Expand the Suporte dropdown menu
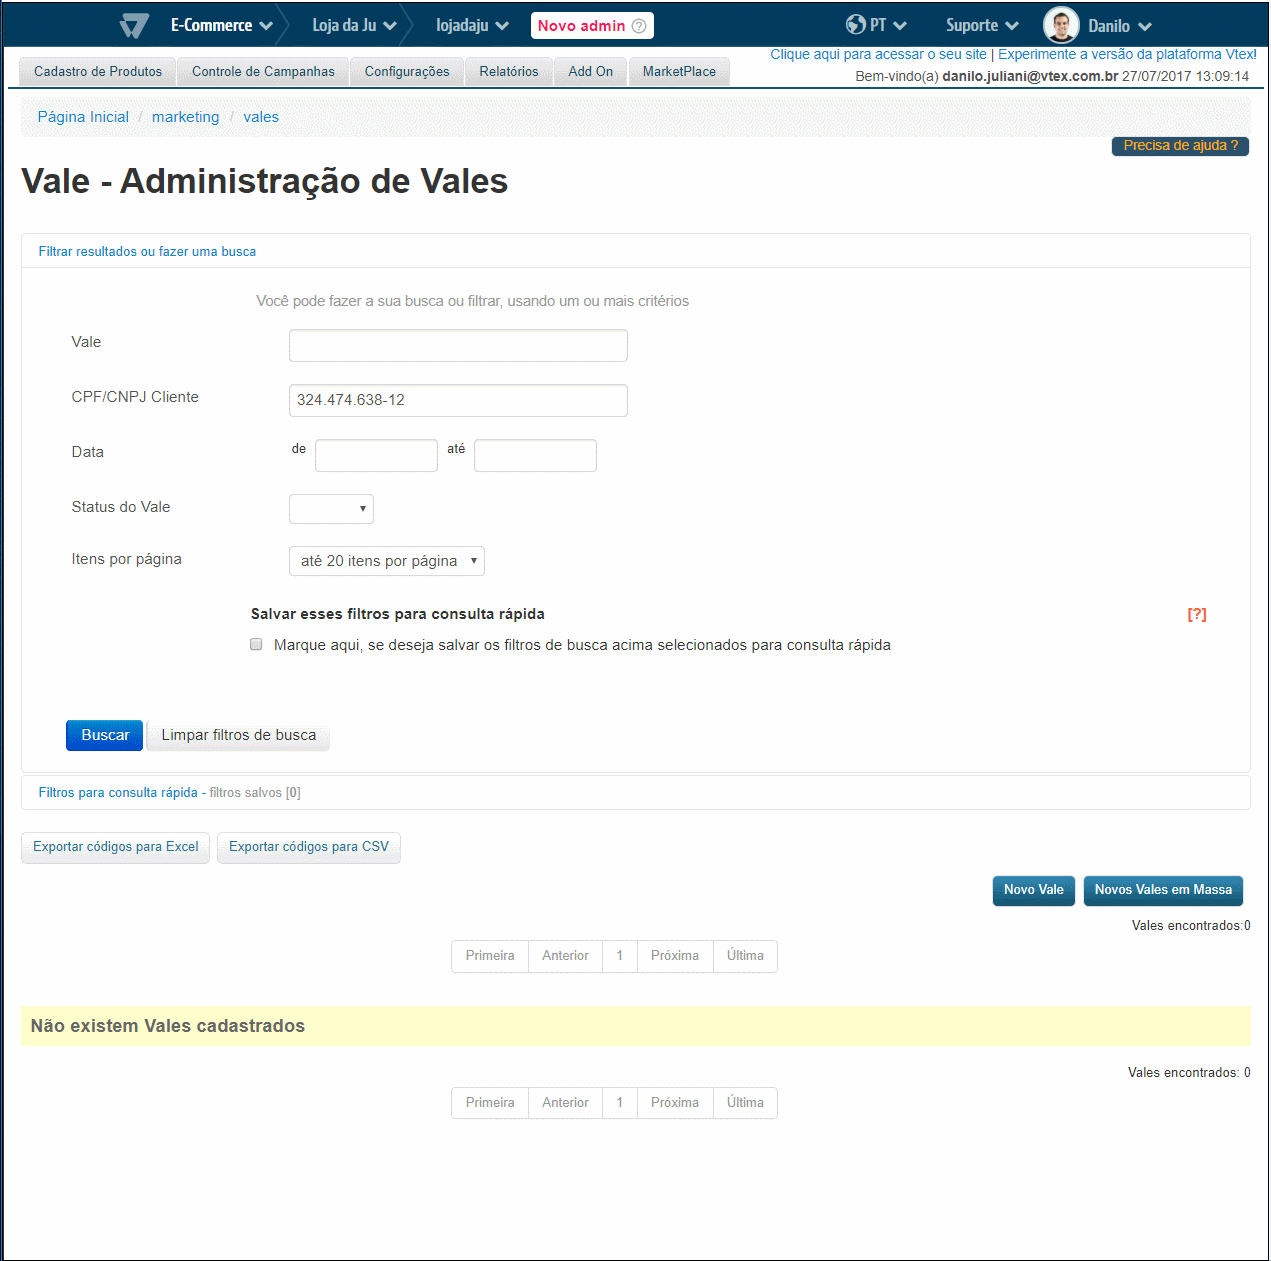The image size is (1271, 1261). pos(982,26)
